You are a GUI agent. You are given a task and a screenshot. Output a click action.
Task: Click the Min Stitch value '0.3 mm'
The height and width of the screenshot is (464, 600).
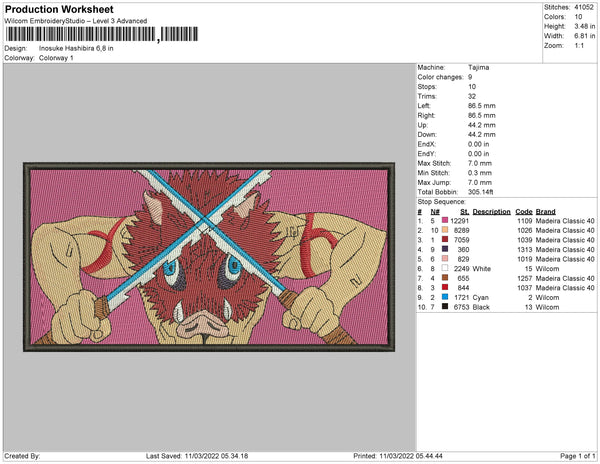(480, 173)
